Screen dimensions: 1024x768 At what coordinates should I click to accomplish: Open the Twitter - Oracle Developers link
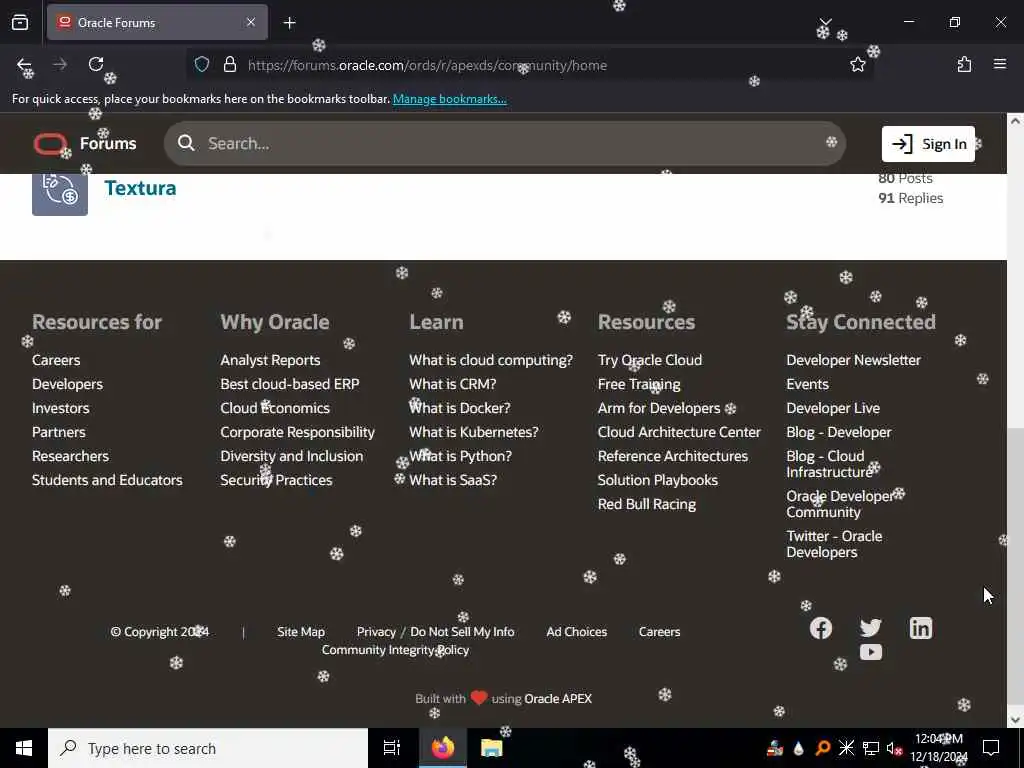[x=834, y=544]
